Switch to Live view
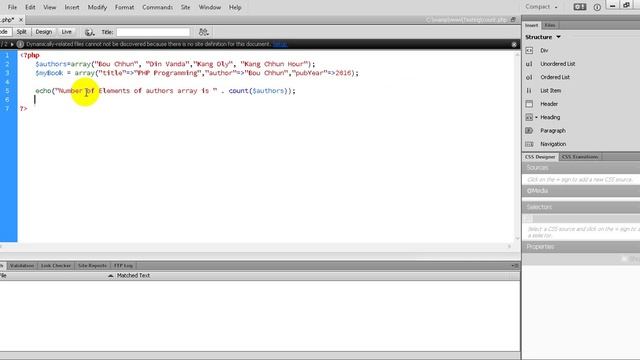Image resolution: width=640 pixels, height=360 pixels. [67, 32]
